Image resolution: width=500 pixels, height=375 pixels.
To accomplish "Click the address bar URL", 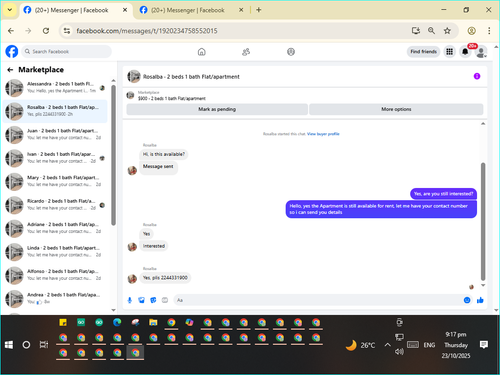I will coord(147,31).
